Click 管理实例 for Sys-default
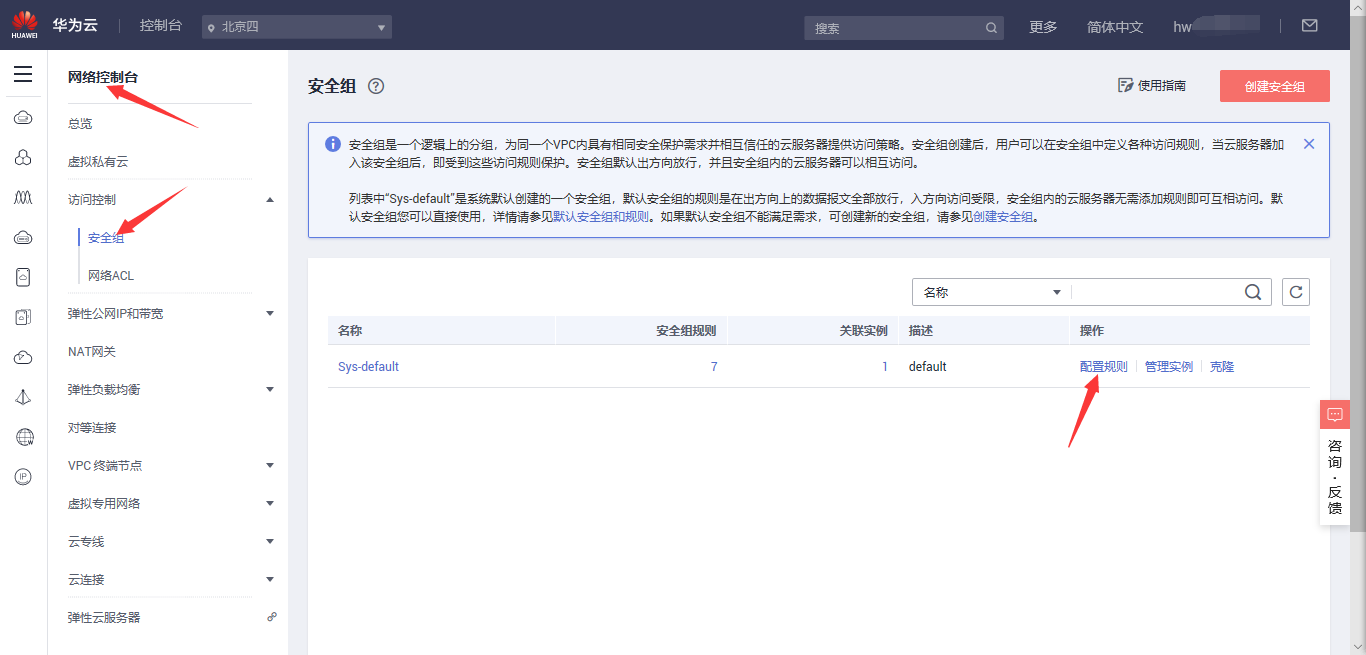The width and height of the screenshot is (1366, 655). tap(1169, 367)
